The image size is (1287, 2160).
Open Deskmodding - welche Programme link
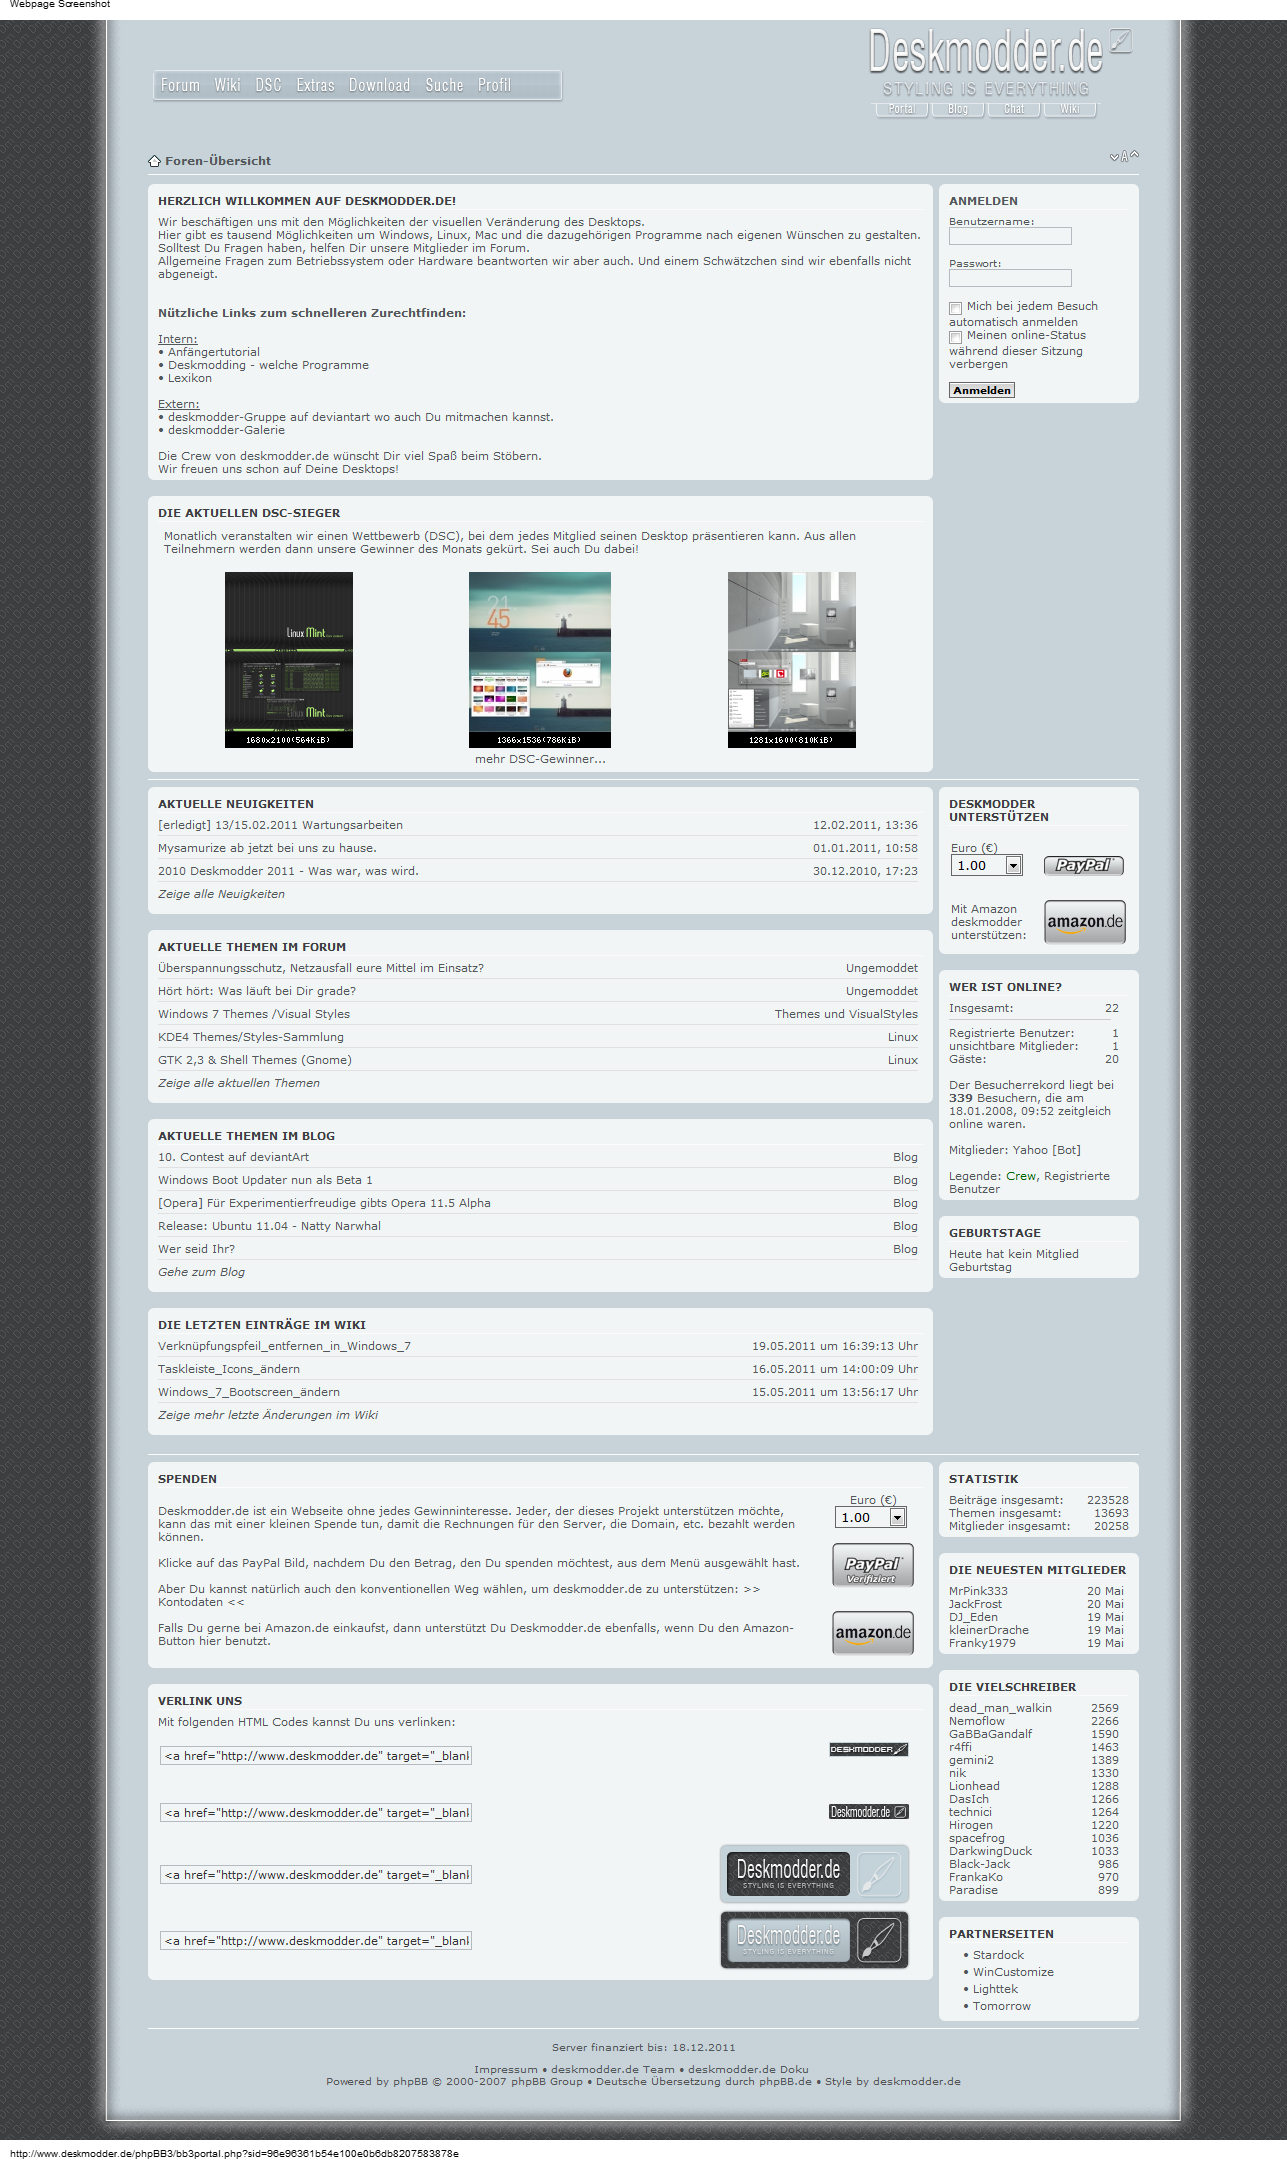(x=268, y=365)
